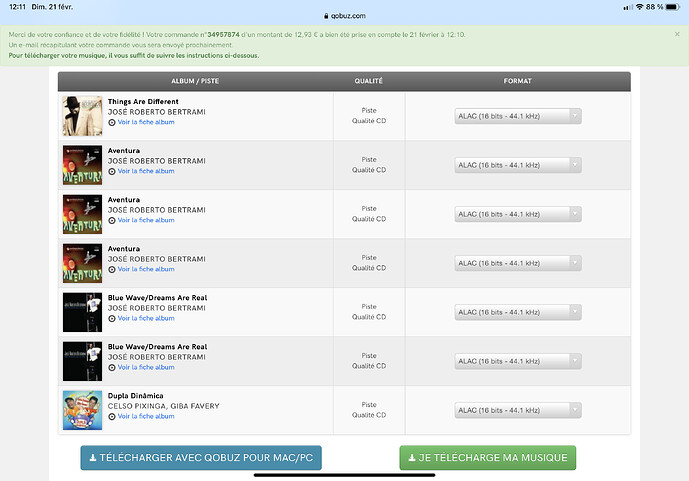Open the first Aventura album cover

[82, 165]
